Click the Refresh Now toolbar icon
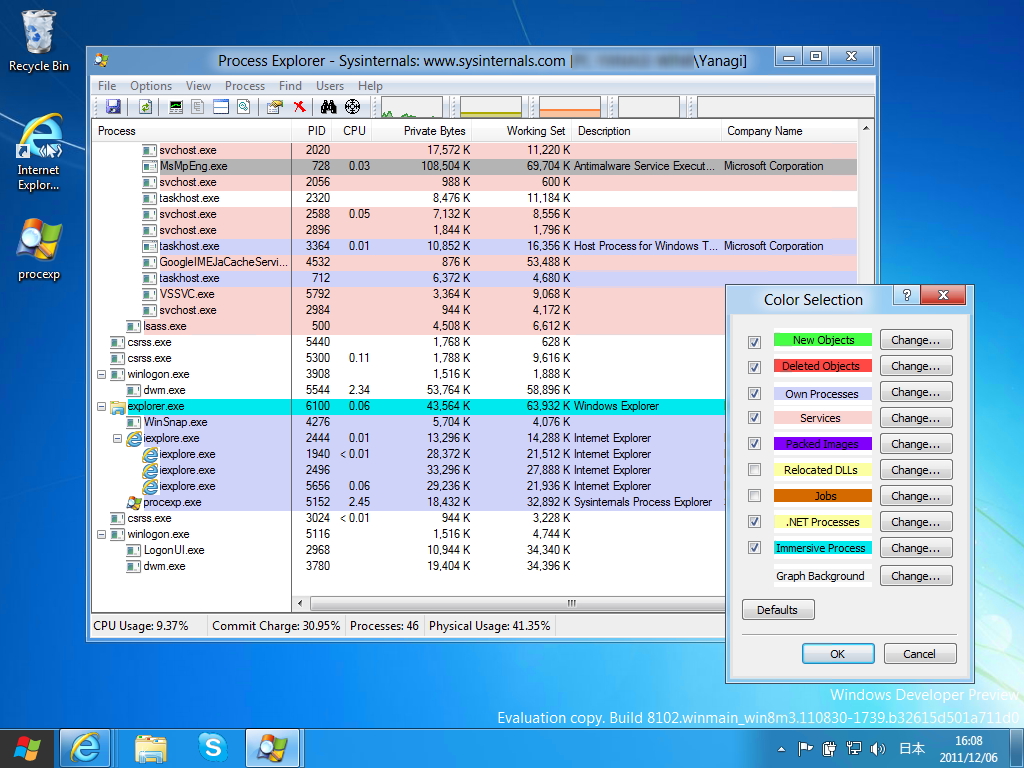The height and width of the screenshot is (768, 1024). point(145,105)
